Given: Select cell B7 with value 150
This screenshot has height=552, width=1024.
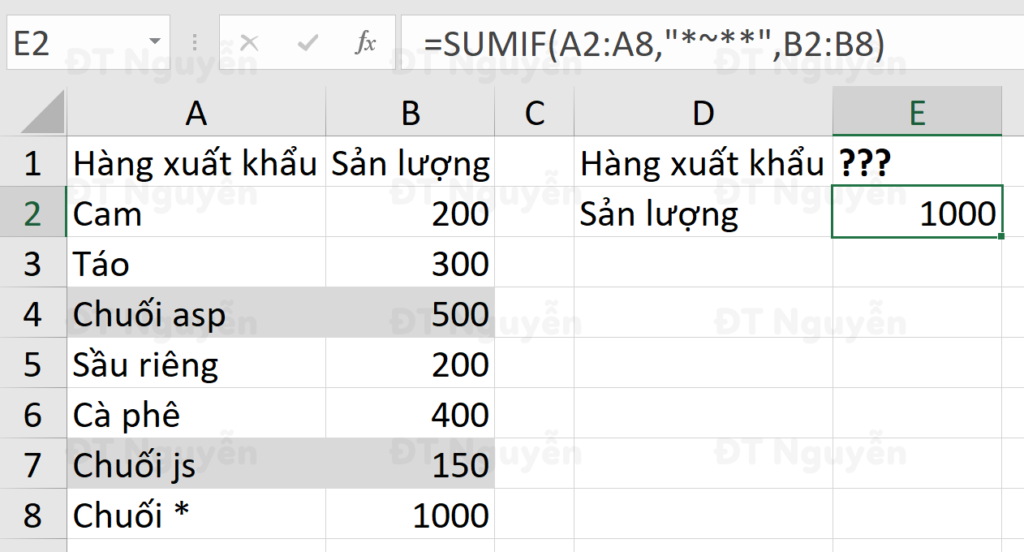Looking at the screenshot, I should click(410, 465).
